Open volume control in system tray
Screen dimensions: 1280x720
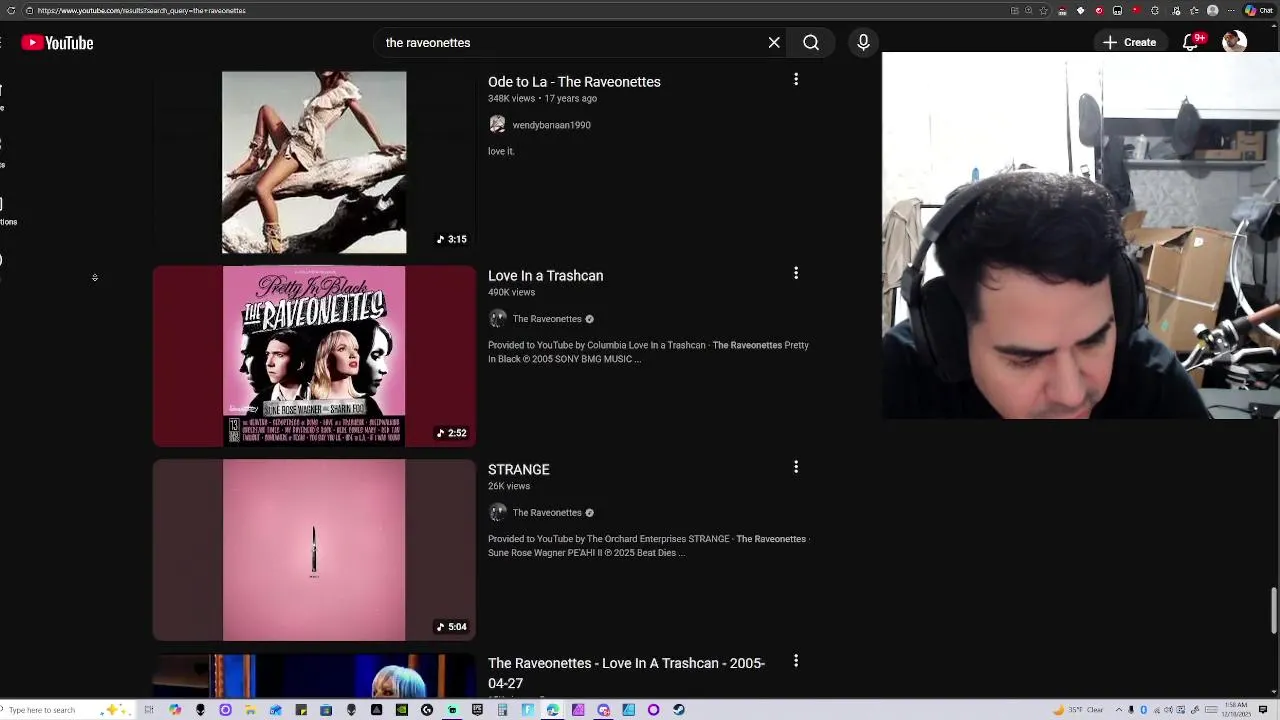tap(1168, 710)
